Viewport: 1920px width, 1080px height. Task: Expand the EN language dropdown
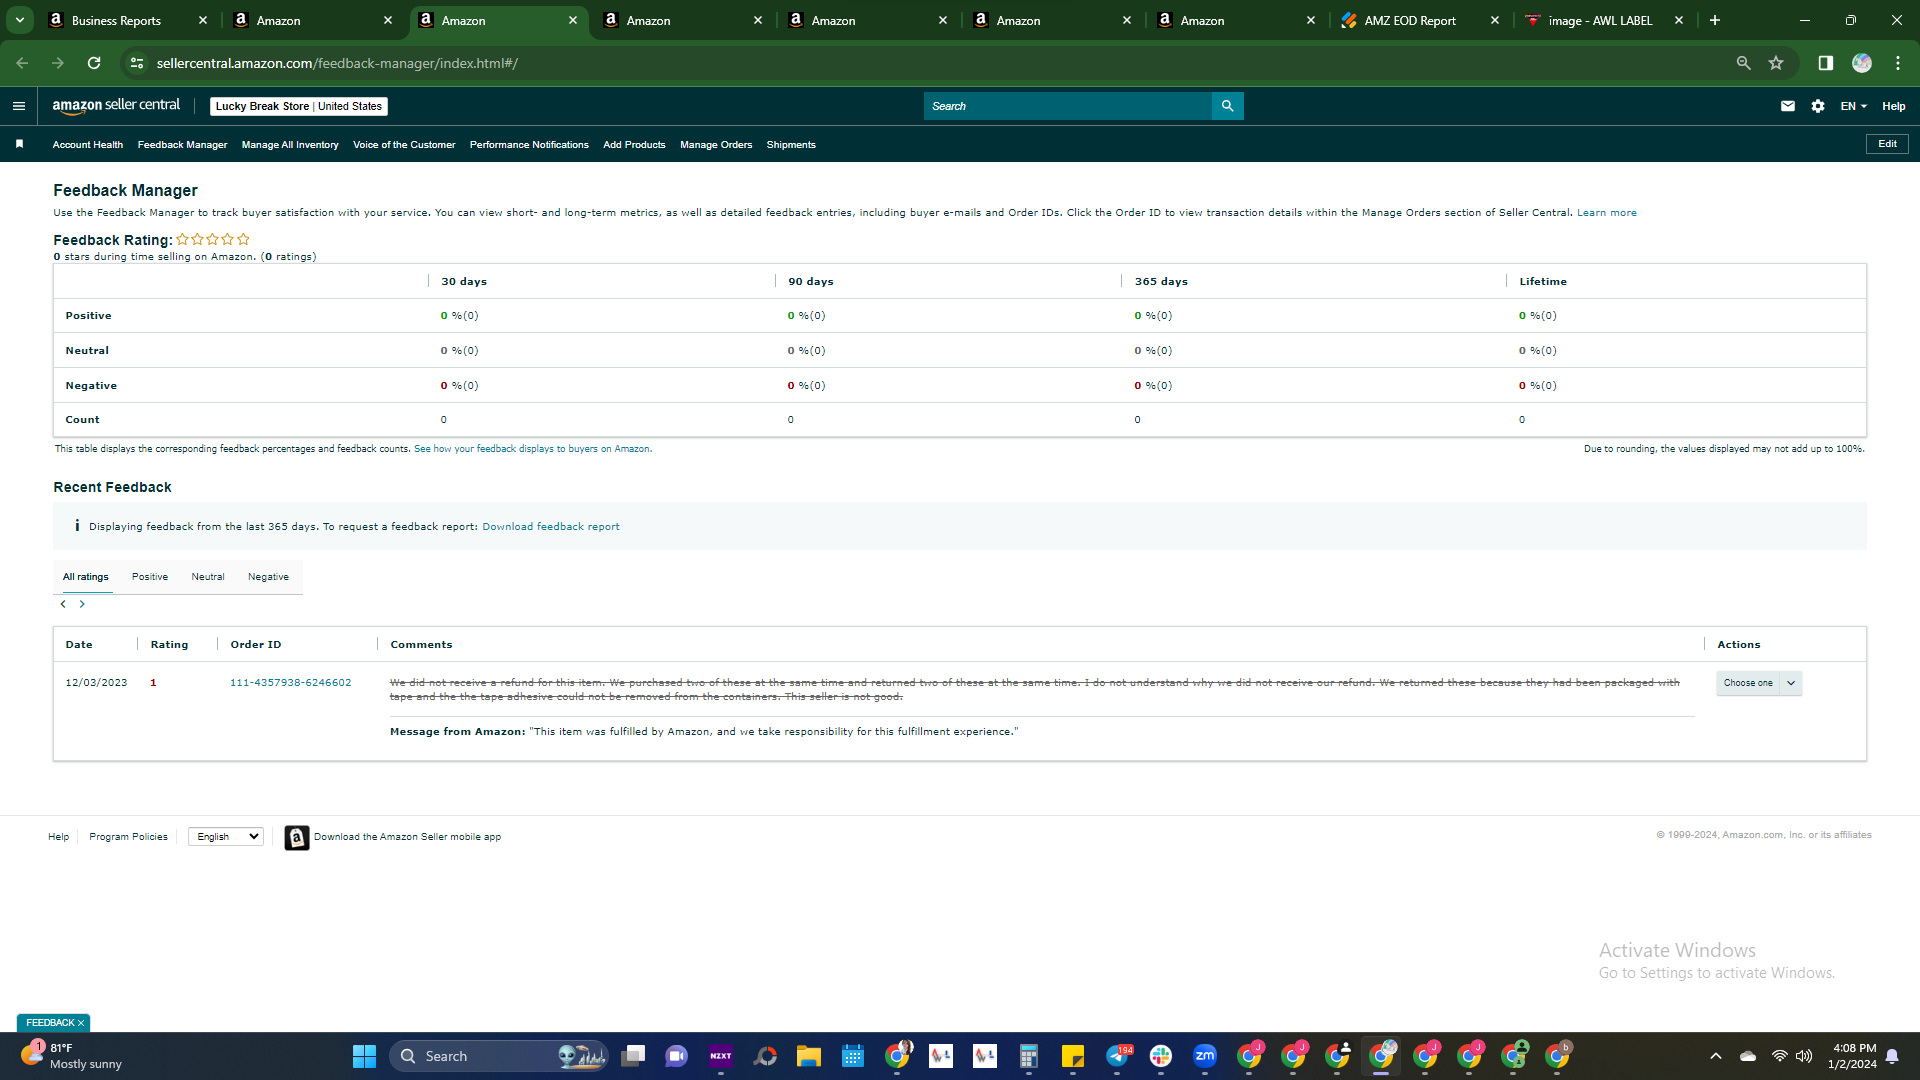click(1854, 106)
